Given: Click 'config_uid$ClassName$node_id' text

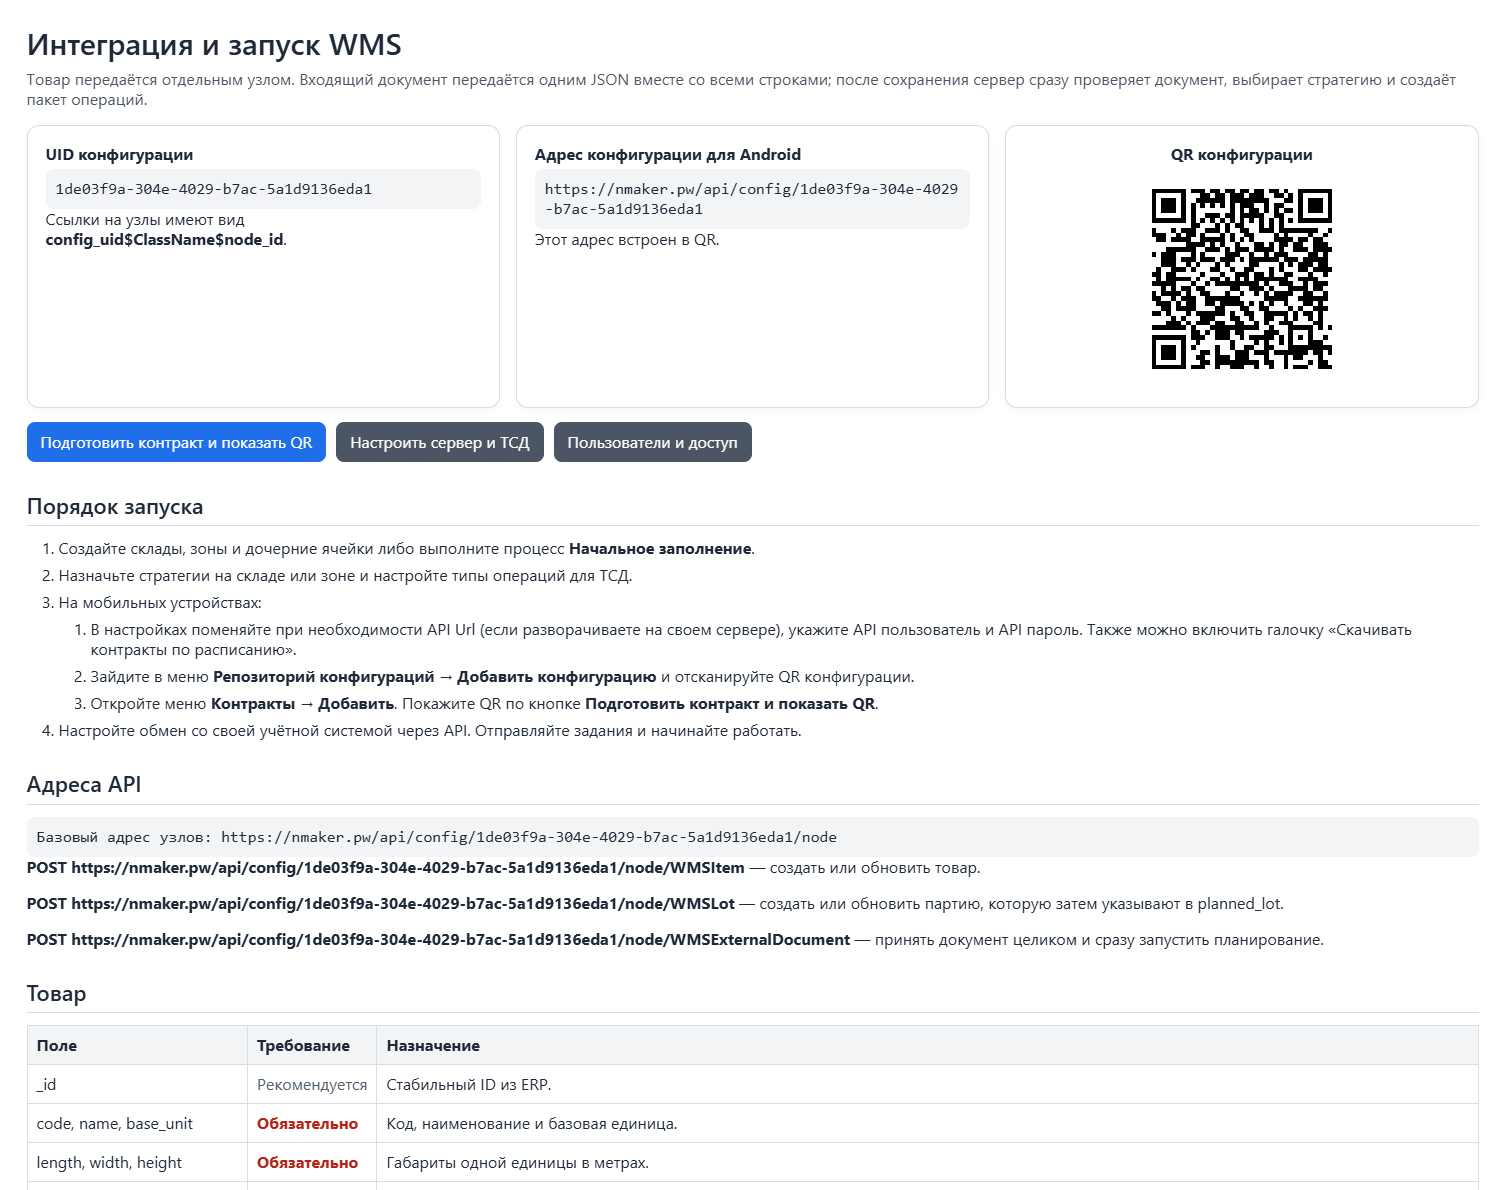Looking at the screenshot, I should 165,240.
